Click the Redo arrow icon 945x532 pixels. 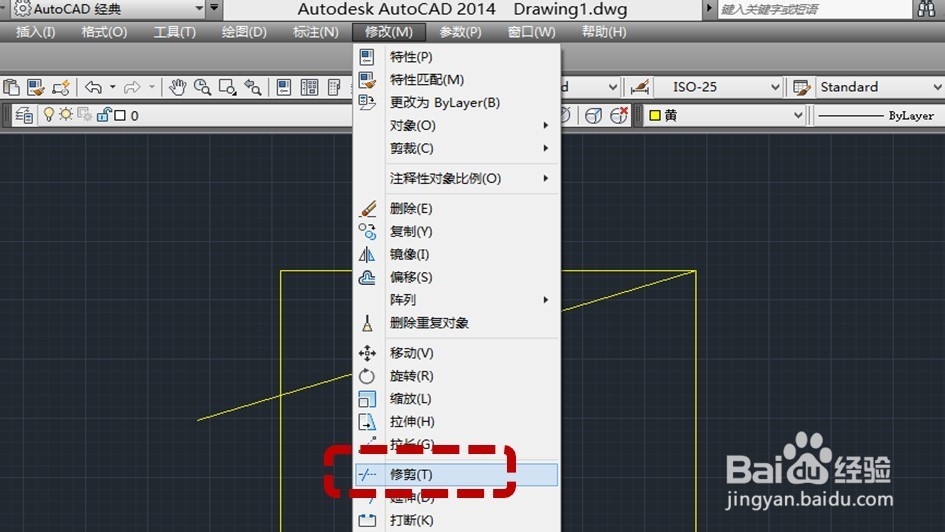(132, 87)
